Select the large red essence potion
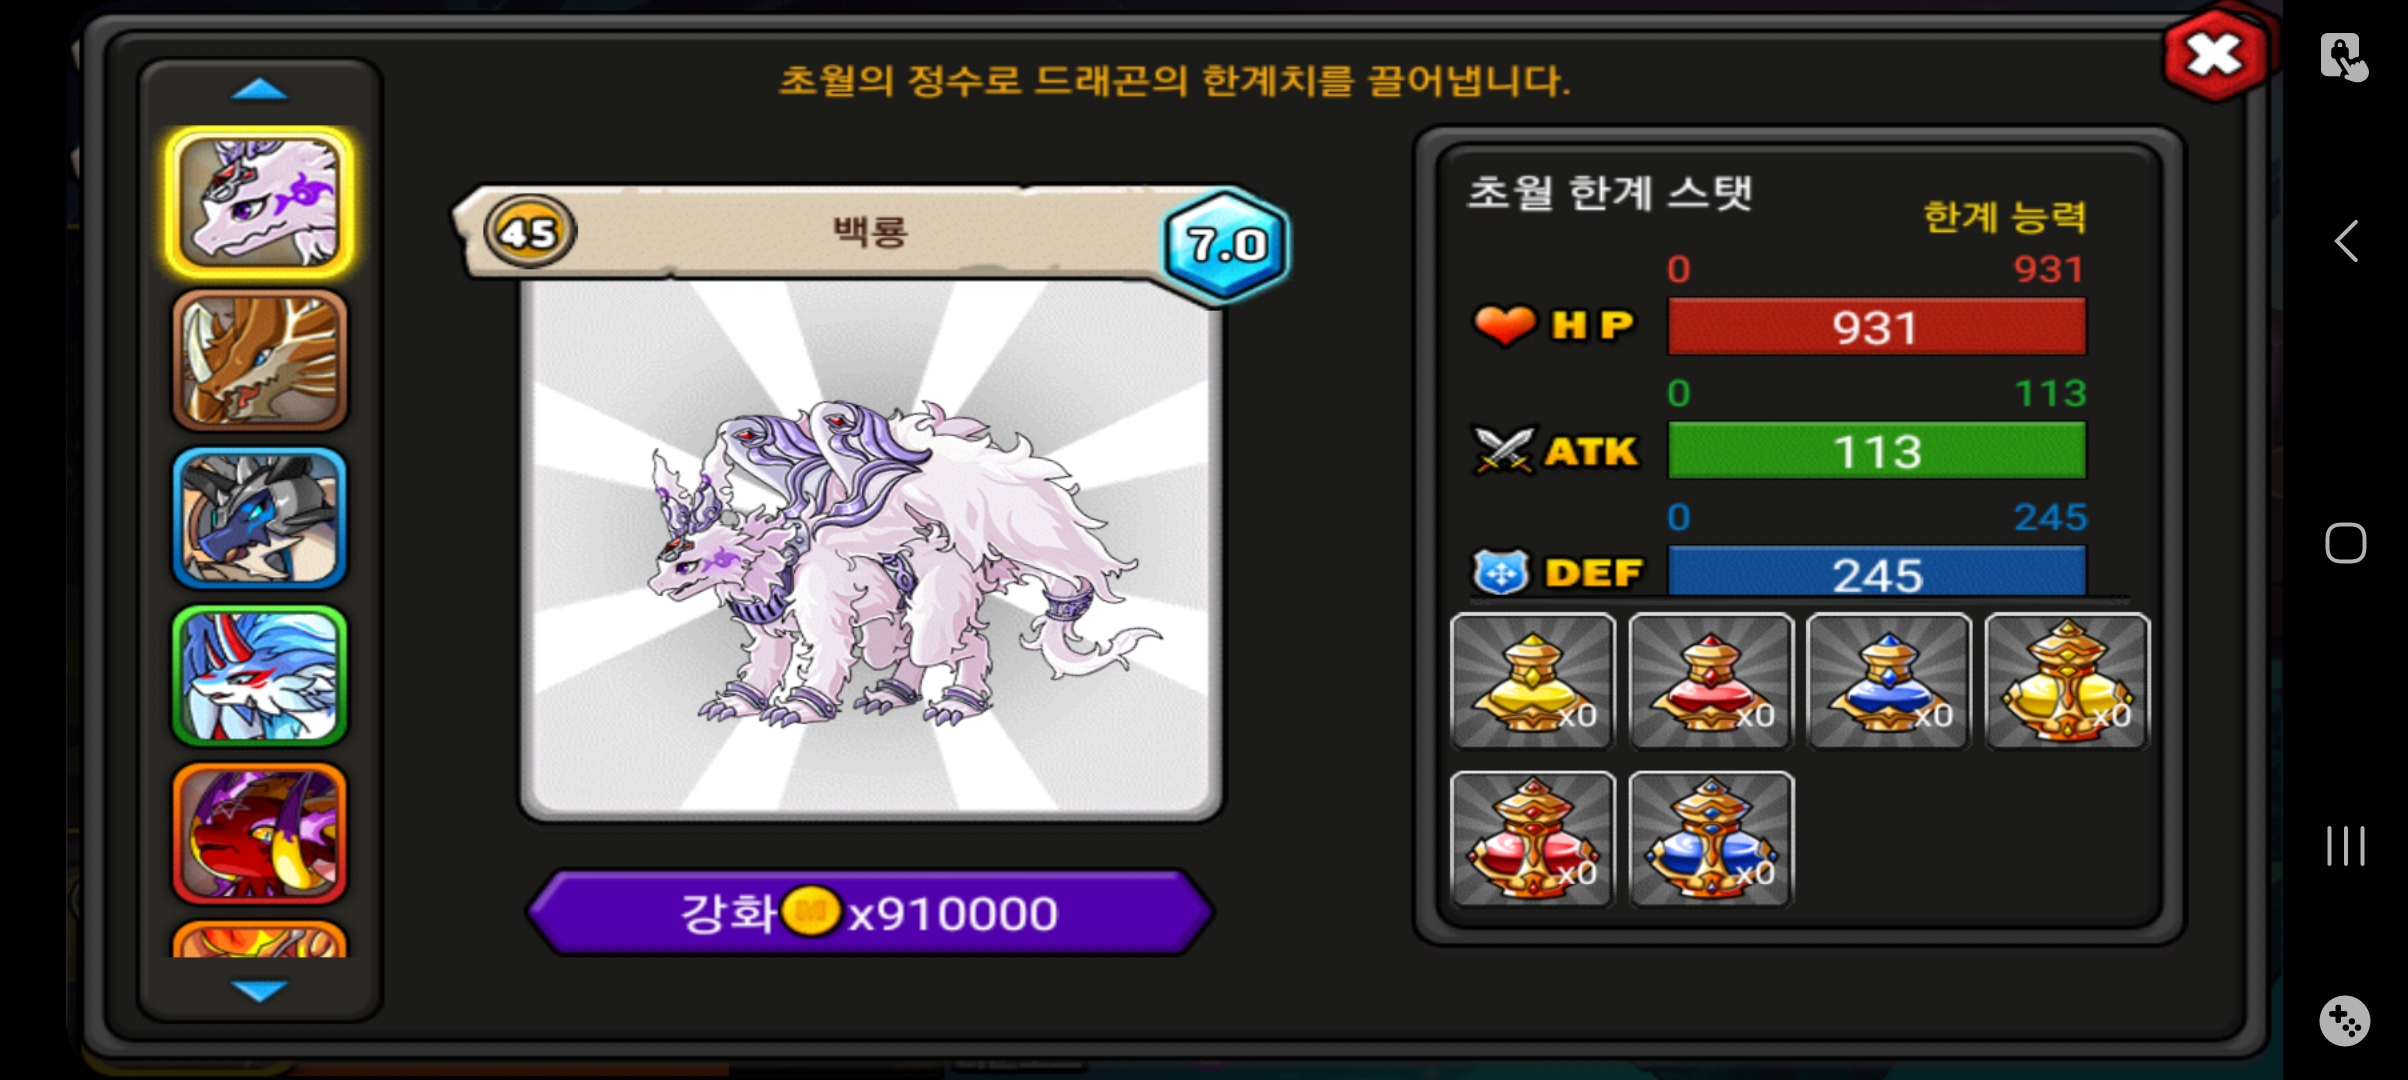 click(1533, 839)
